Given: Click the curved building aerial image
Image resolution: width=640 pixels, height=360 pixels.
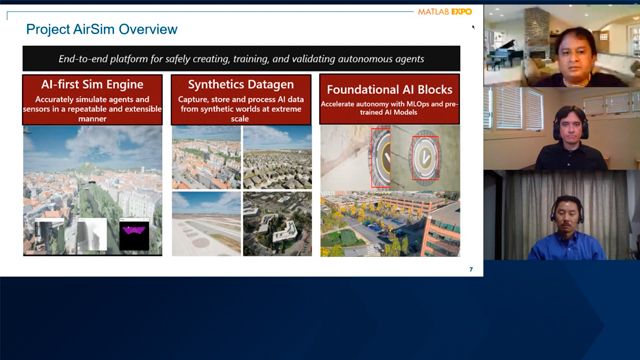Looking at the screenshot, I should (277, 224).
